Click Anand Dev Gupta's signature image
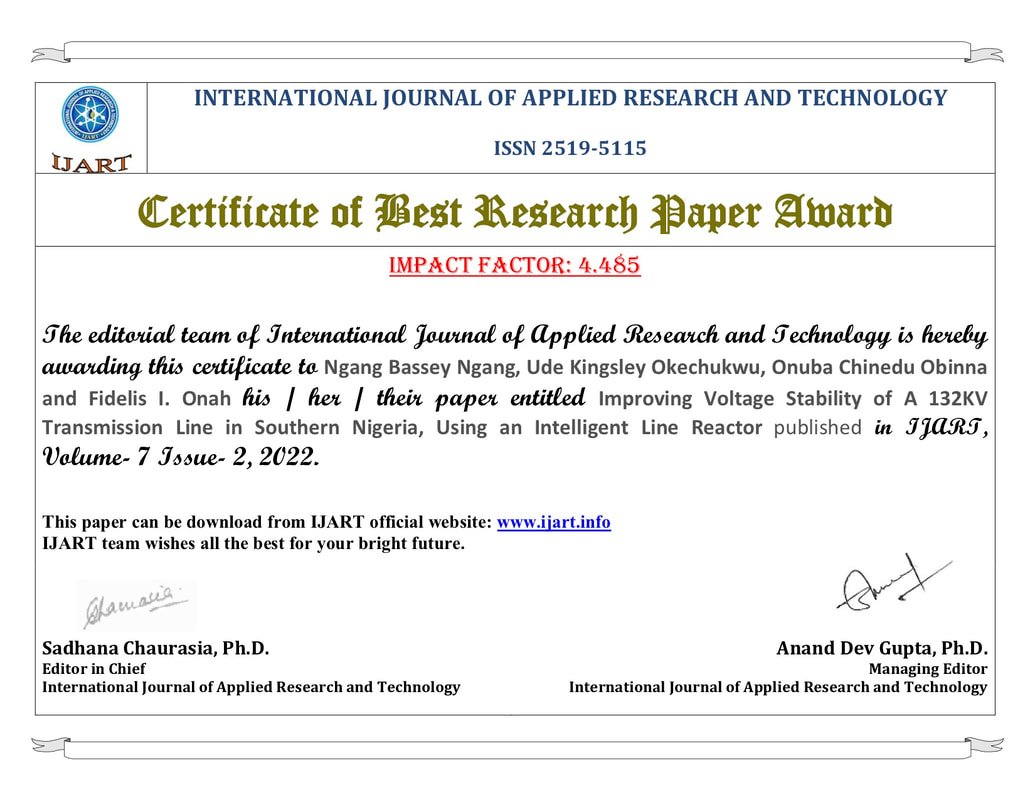The width and height of the screenshot is (1035, 800). click(x=894, y=583)
